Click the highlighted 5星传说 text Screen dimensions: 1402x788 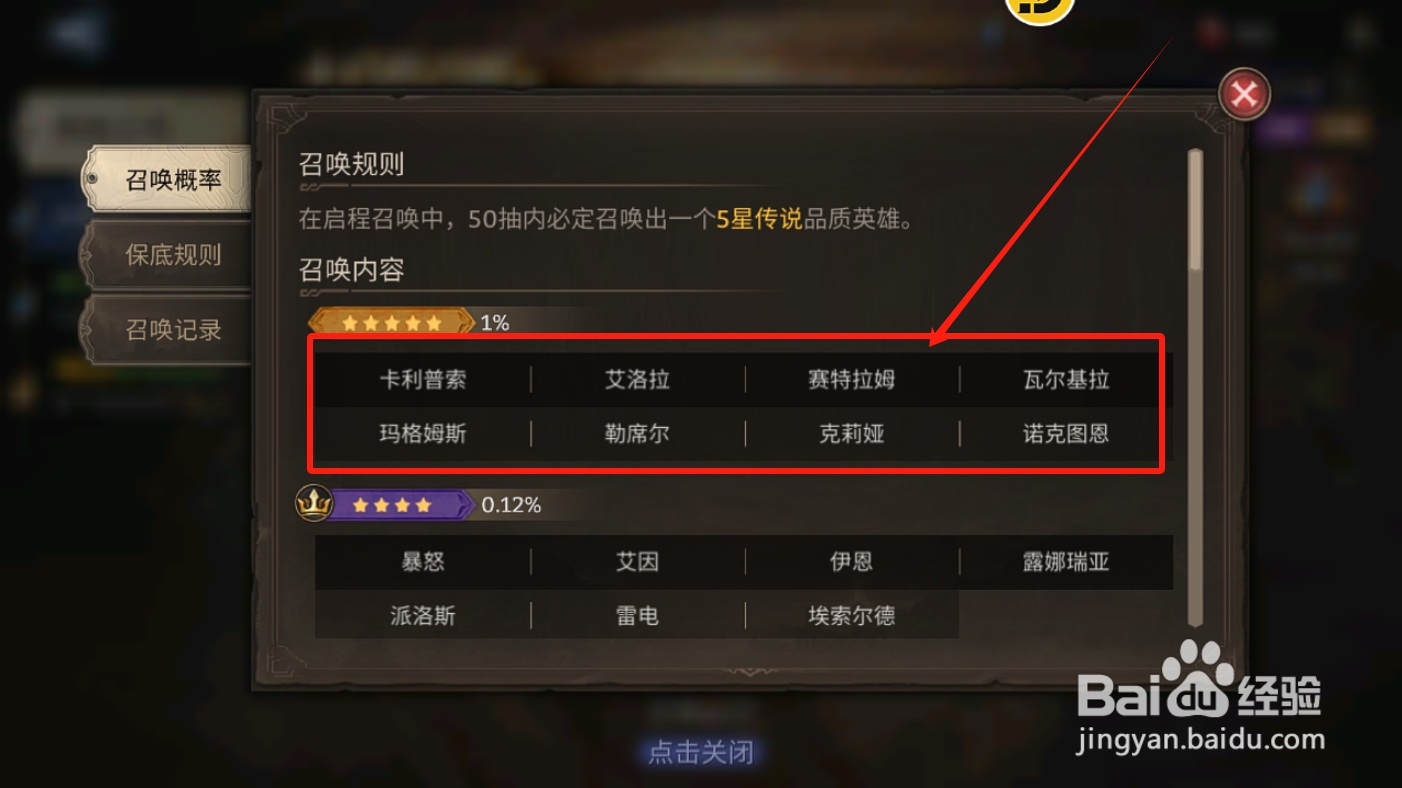point(760,219)
